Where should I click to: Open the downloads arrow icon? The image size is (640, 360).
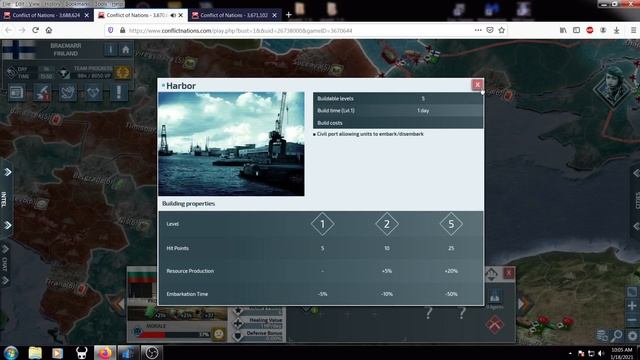pyautogui.click(x=617, y=30)
